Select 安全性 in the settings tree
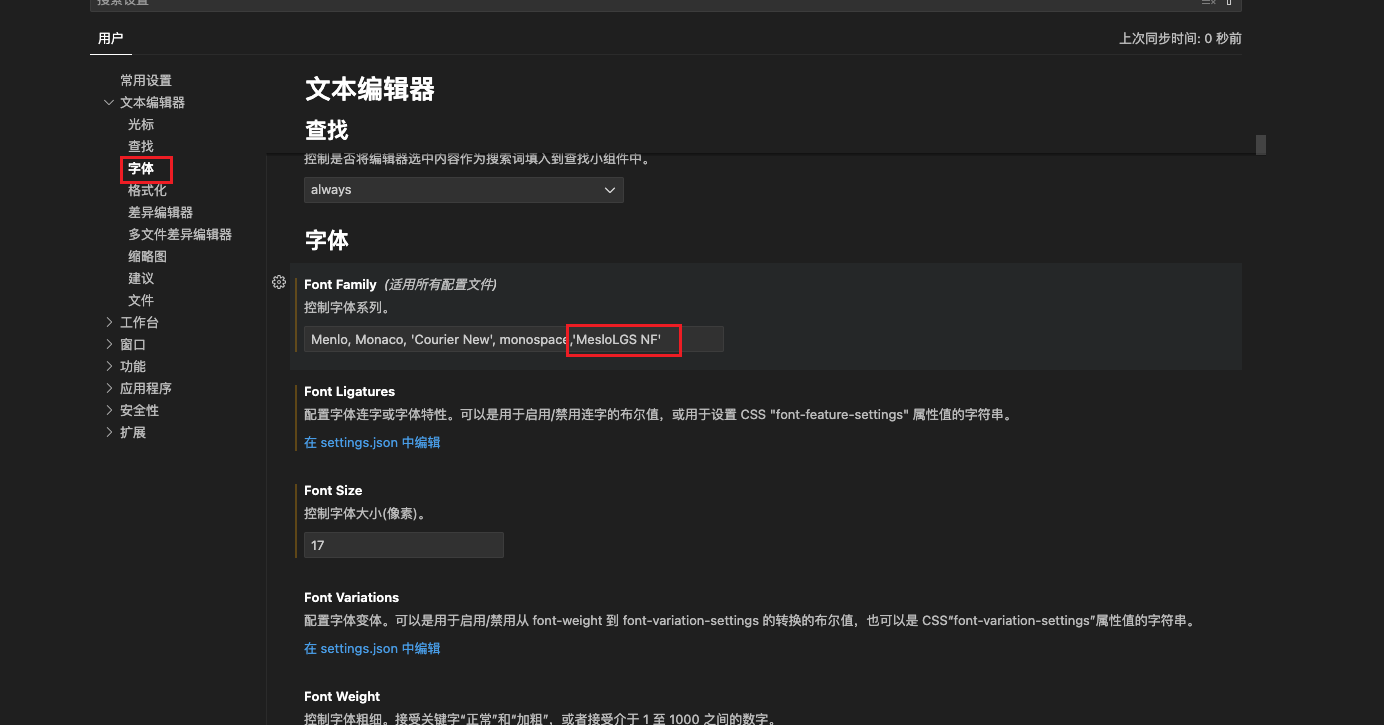The width and height of the screenshot is (1384, 725). click(139, 410)
